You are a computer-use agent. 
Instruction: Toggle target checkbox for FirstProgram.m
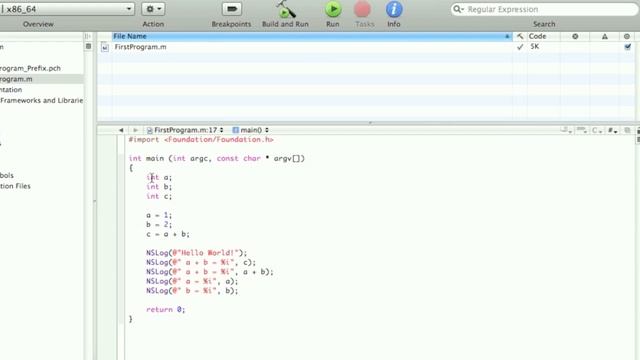point(627,47)
